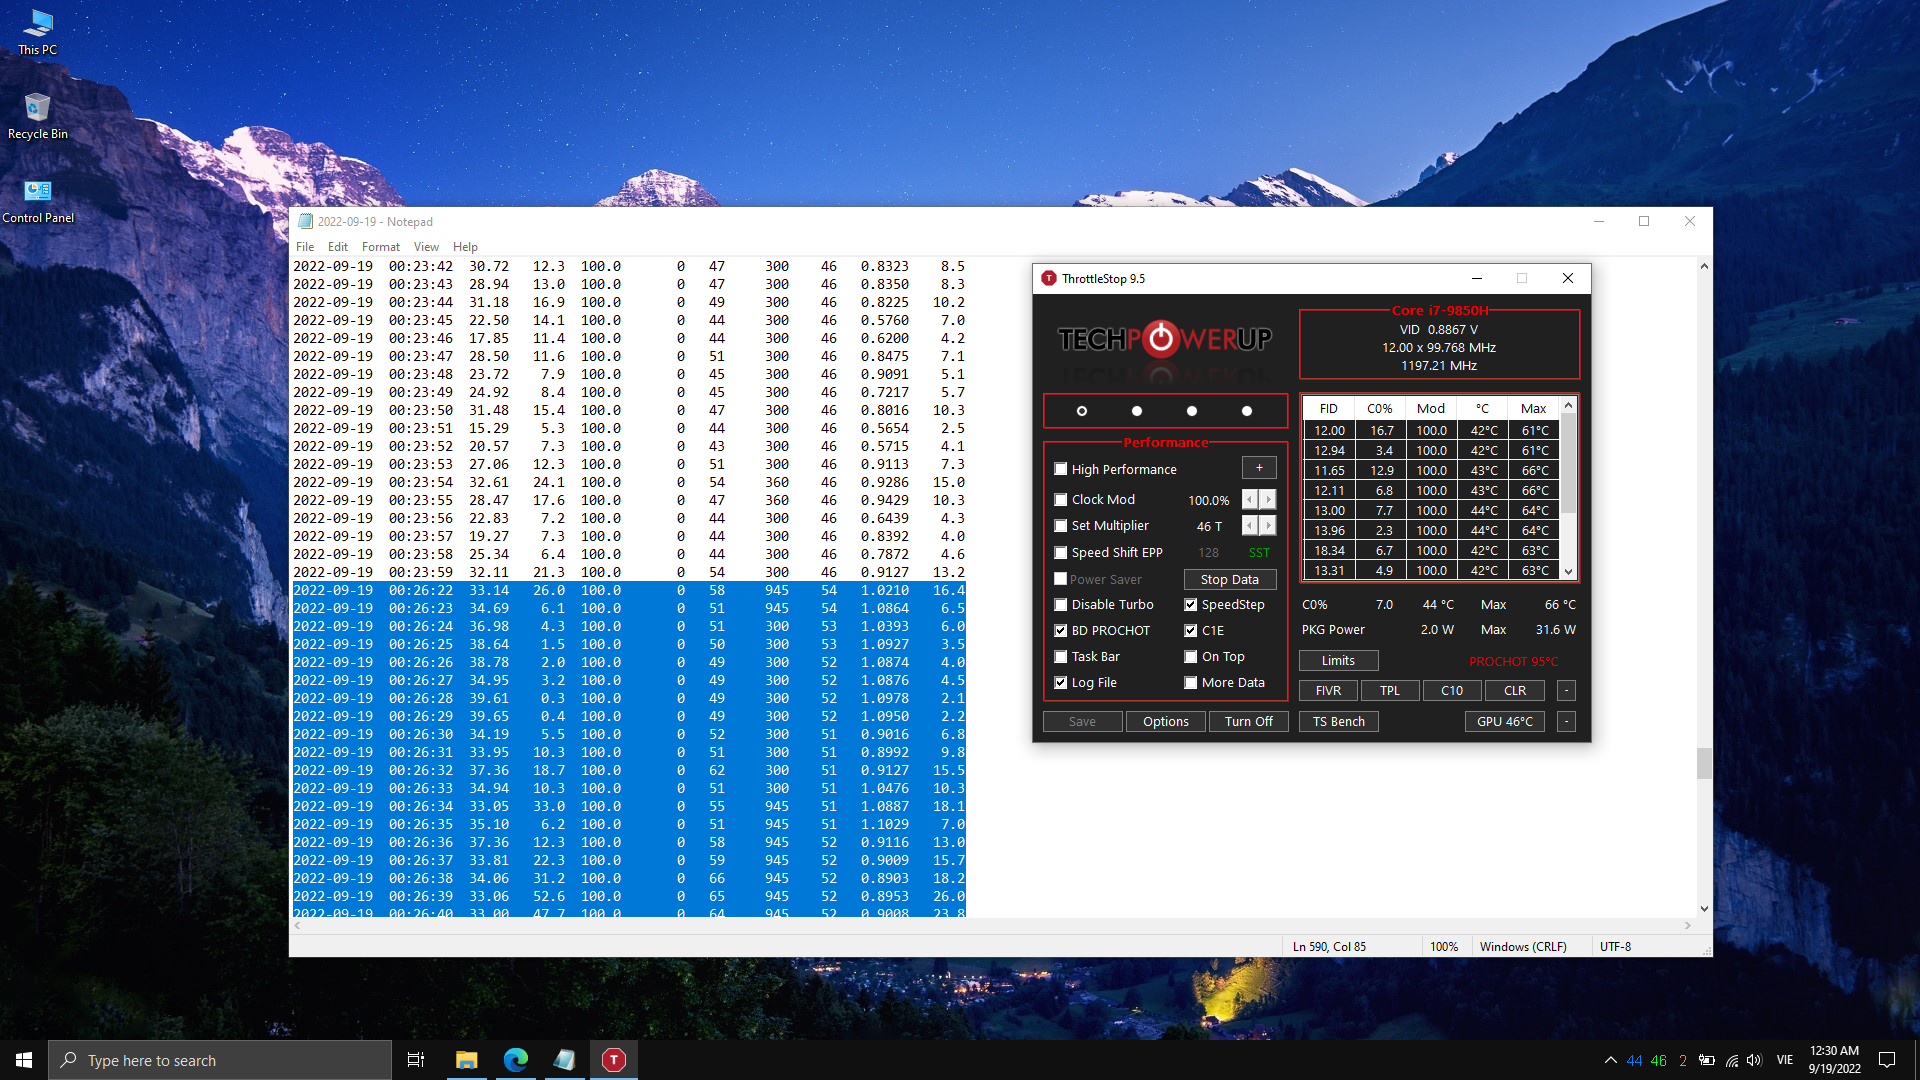Click the Stop Data button

tap(1230, 580)
